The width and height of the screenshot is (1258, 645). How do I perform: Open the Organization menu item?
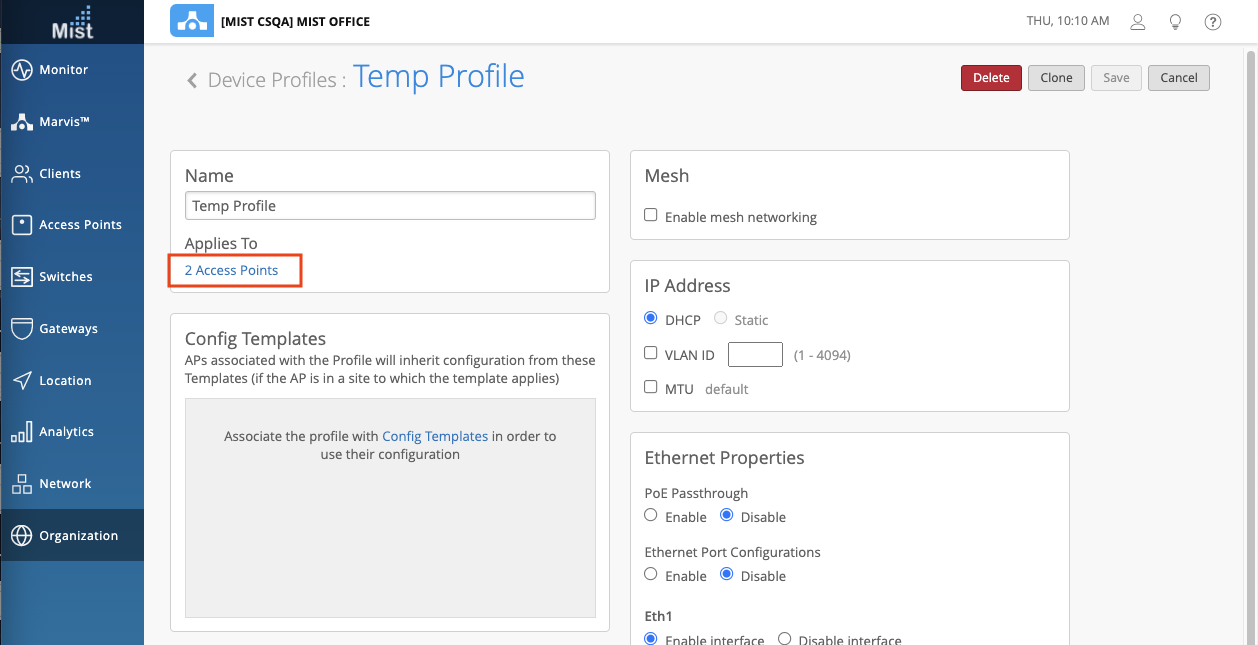78,536
